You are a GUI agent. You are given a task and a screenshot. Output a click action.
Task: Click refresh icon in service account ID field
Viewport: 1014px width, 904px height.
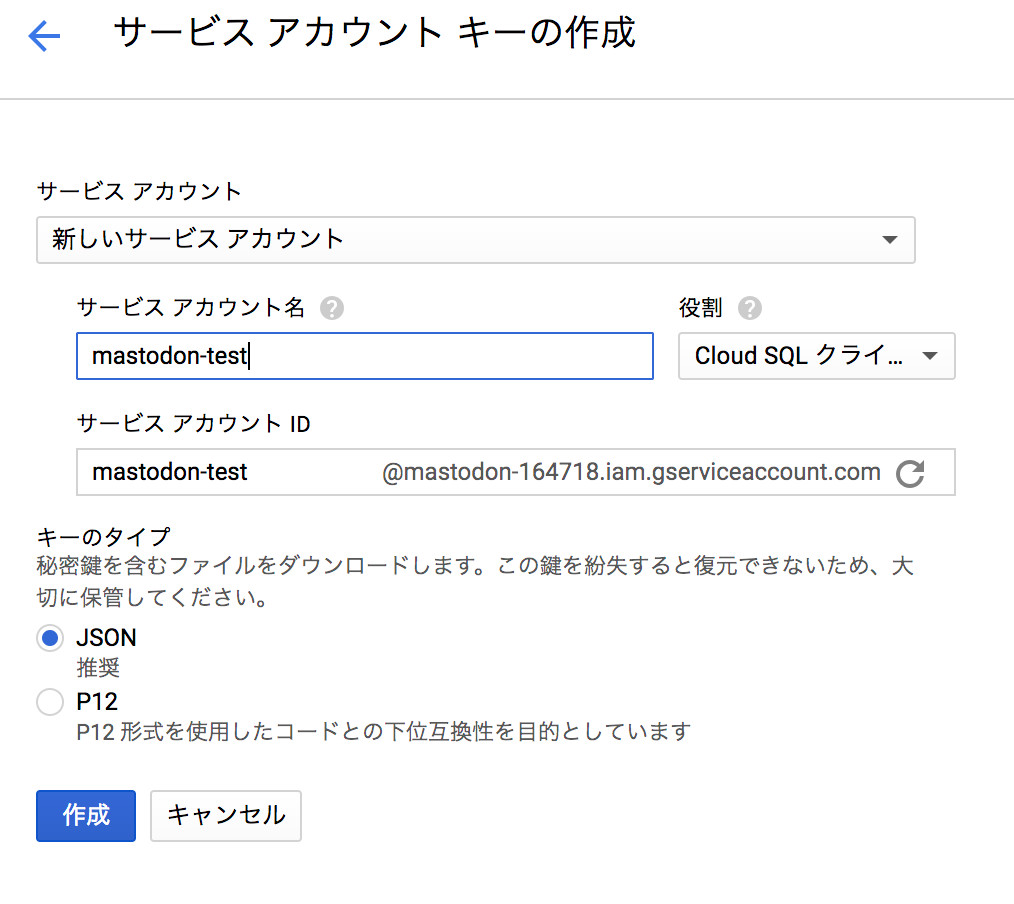[x=910, y=473]
